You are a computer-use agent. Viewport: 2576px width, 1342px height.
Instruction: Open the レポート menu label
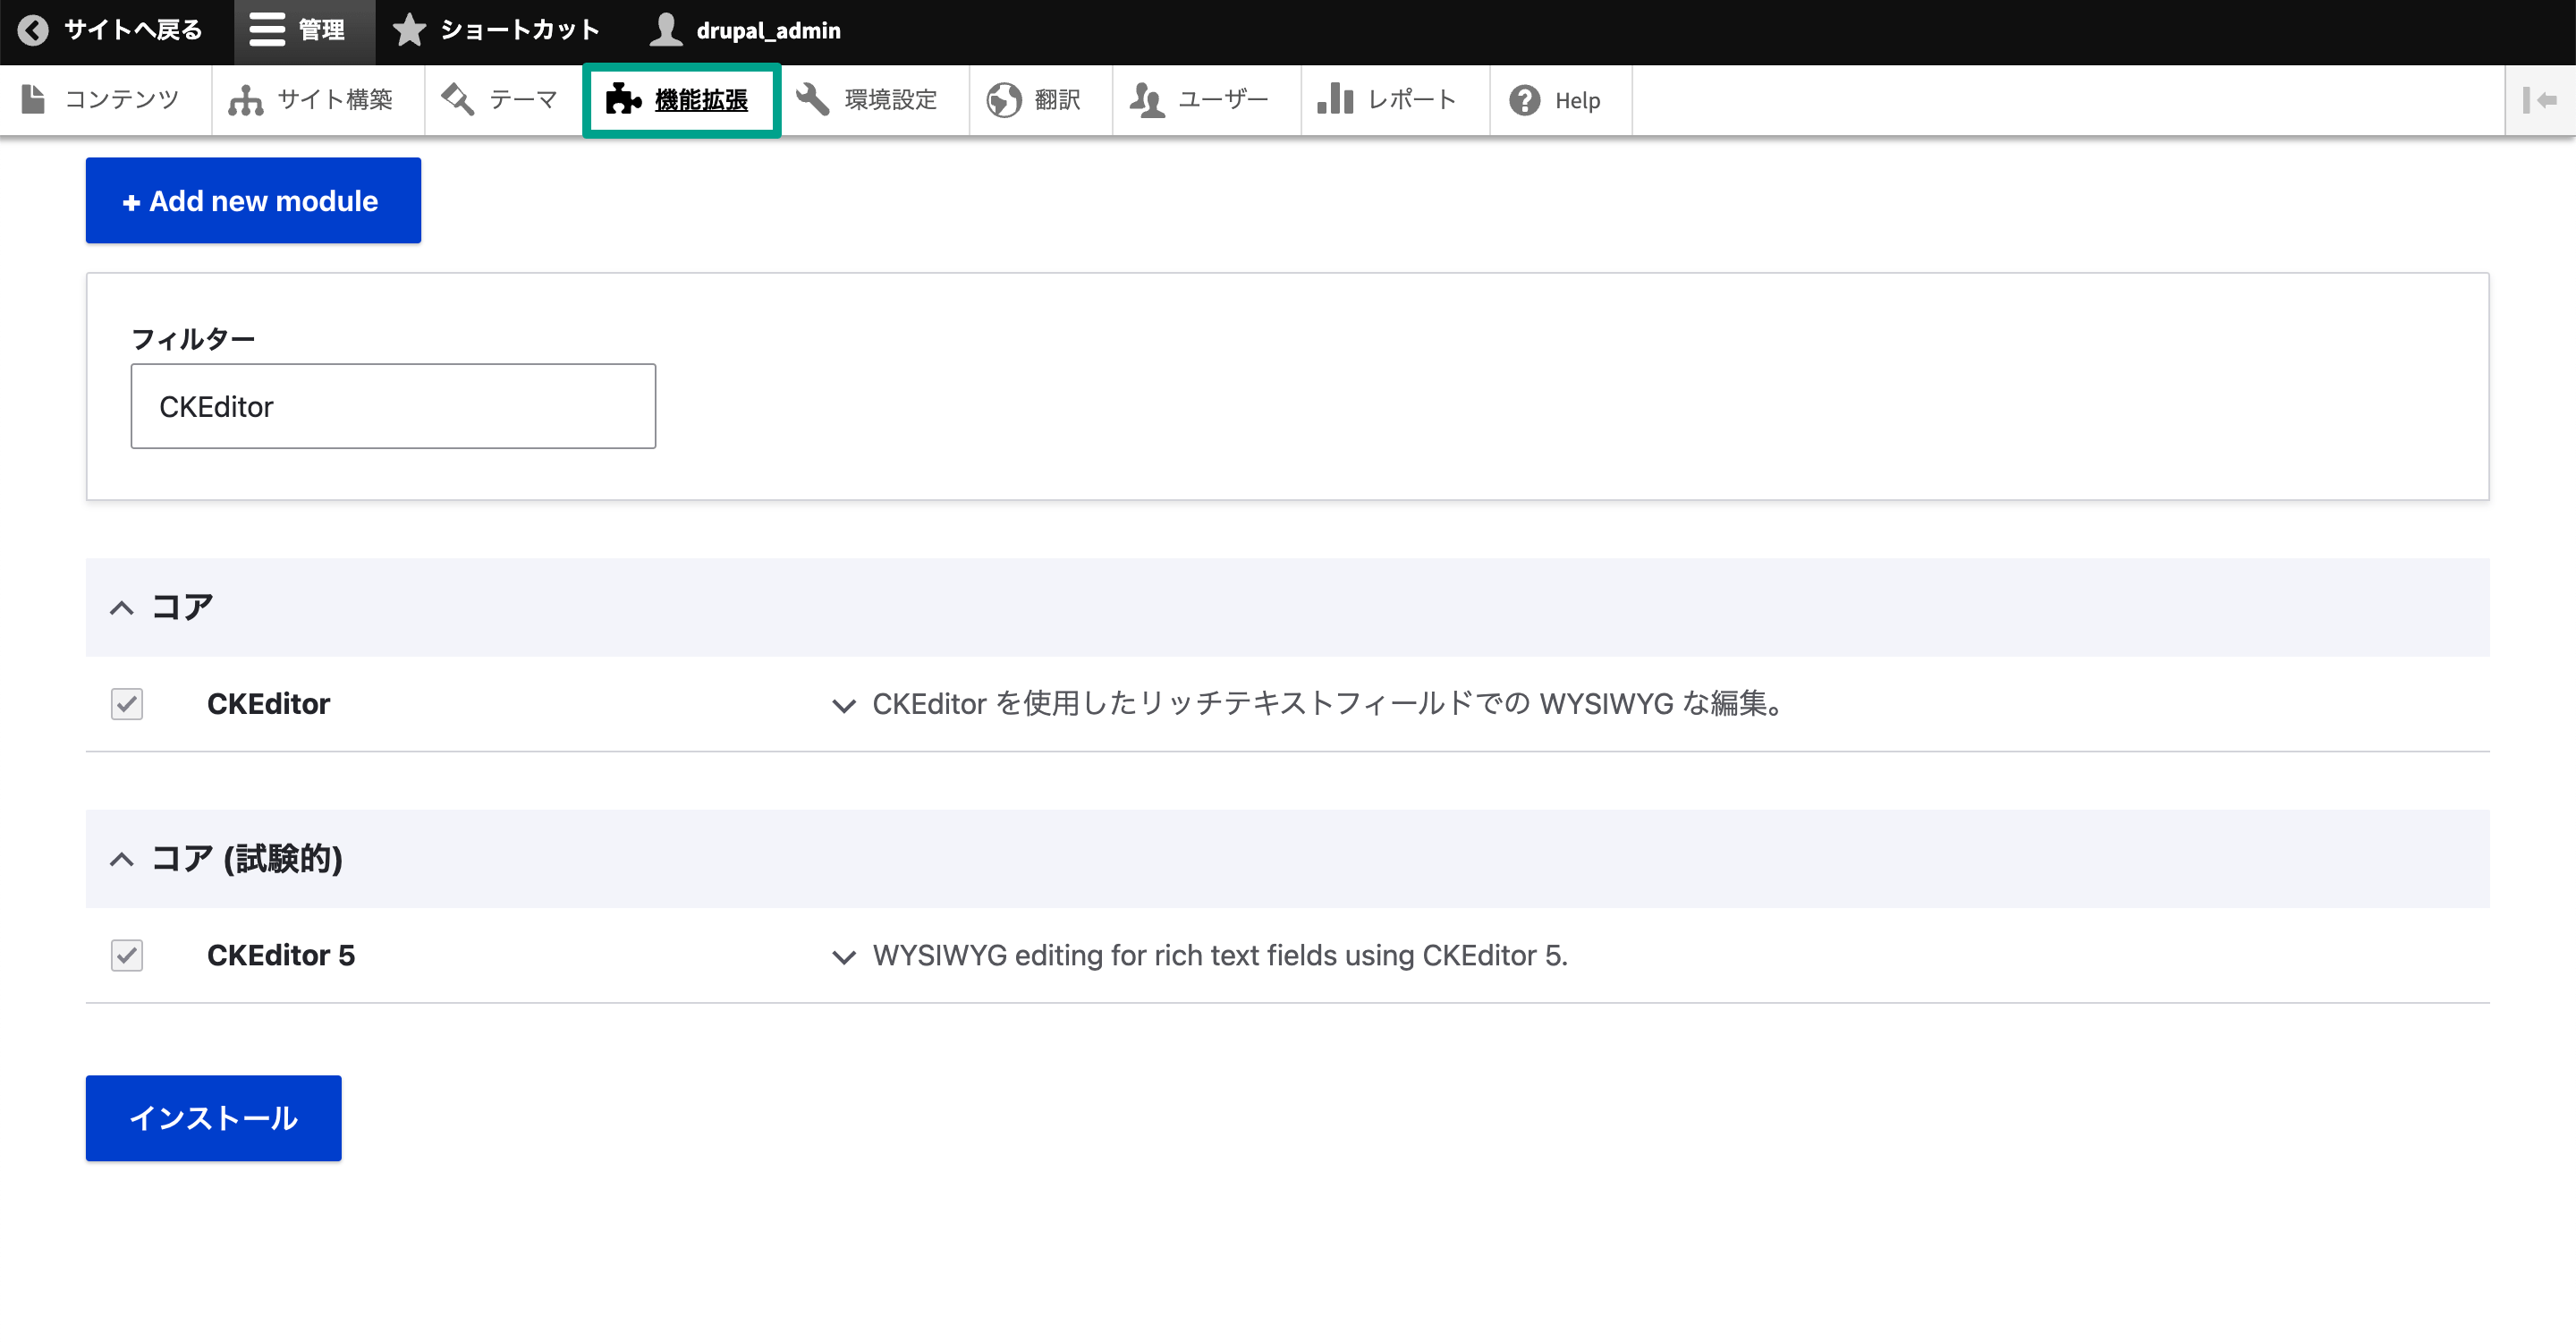point(1412,100)
